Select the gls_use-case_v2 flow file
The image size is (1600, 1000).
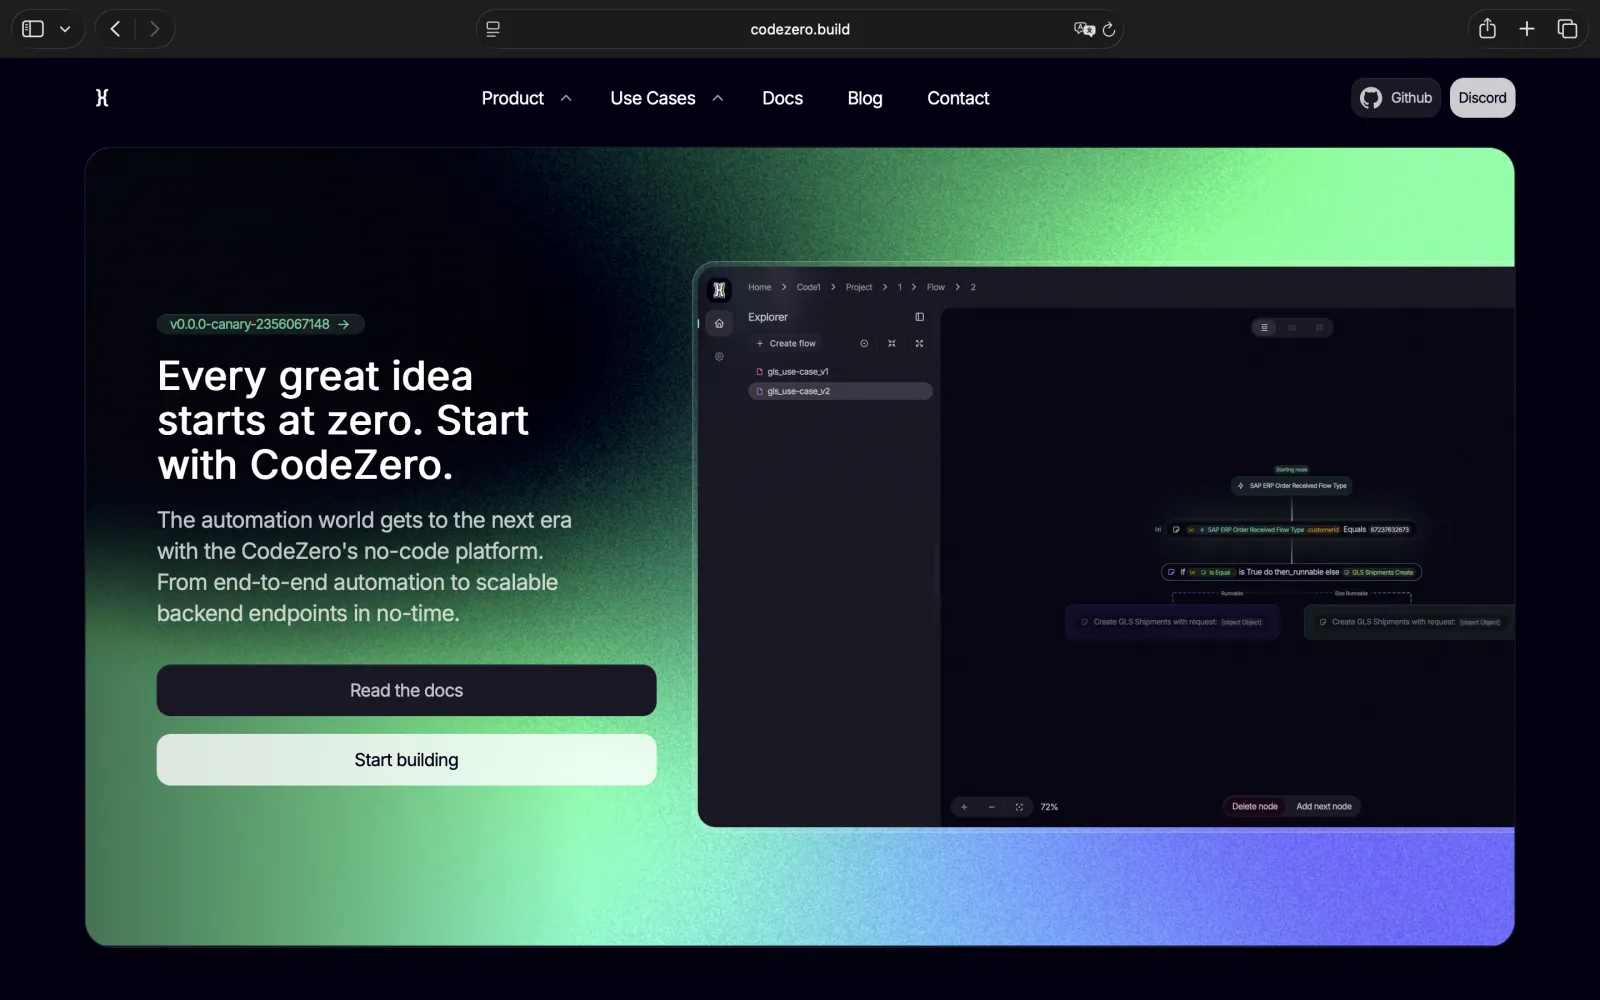[840, 391]
